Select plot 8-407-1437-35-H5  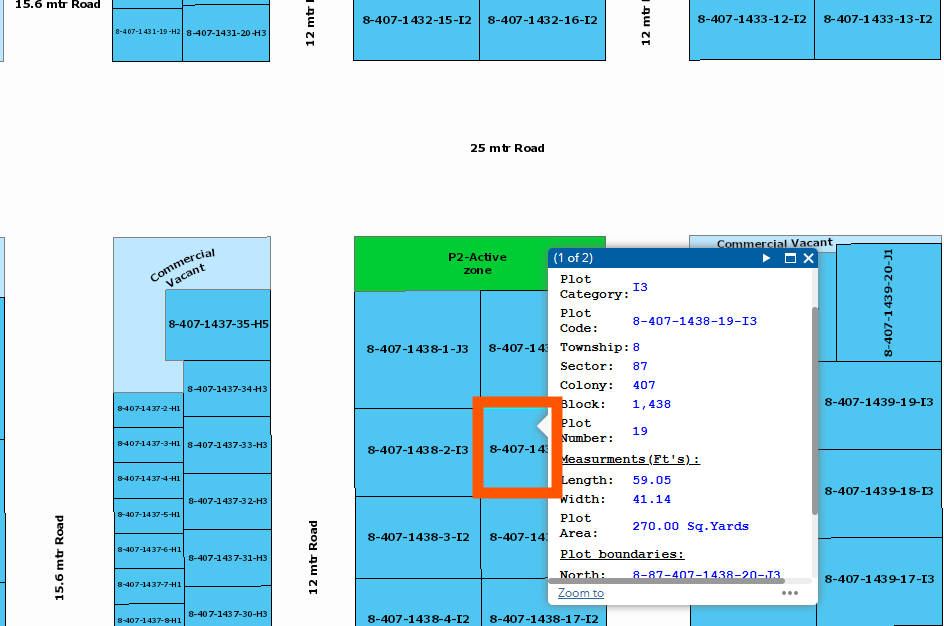pos(216,322)
